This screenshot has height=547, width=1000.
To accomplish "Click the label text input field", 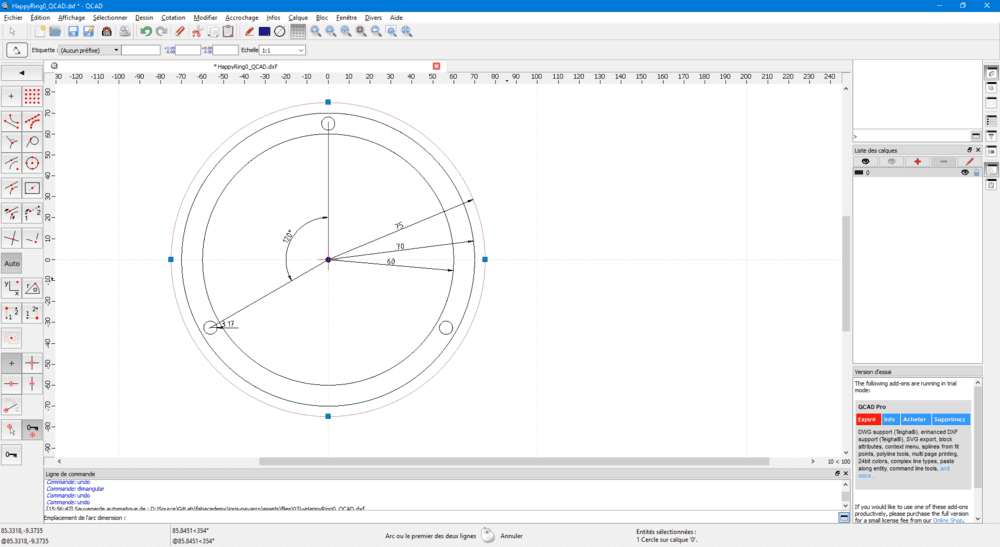I will coord(140,50).
